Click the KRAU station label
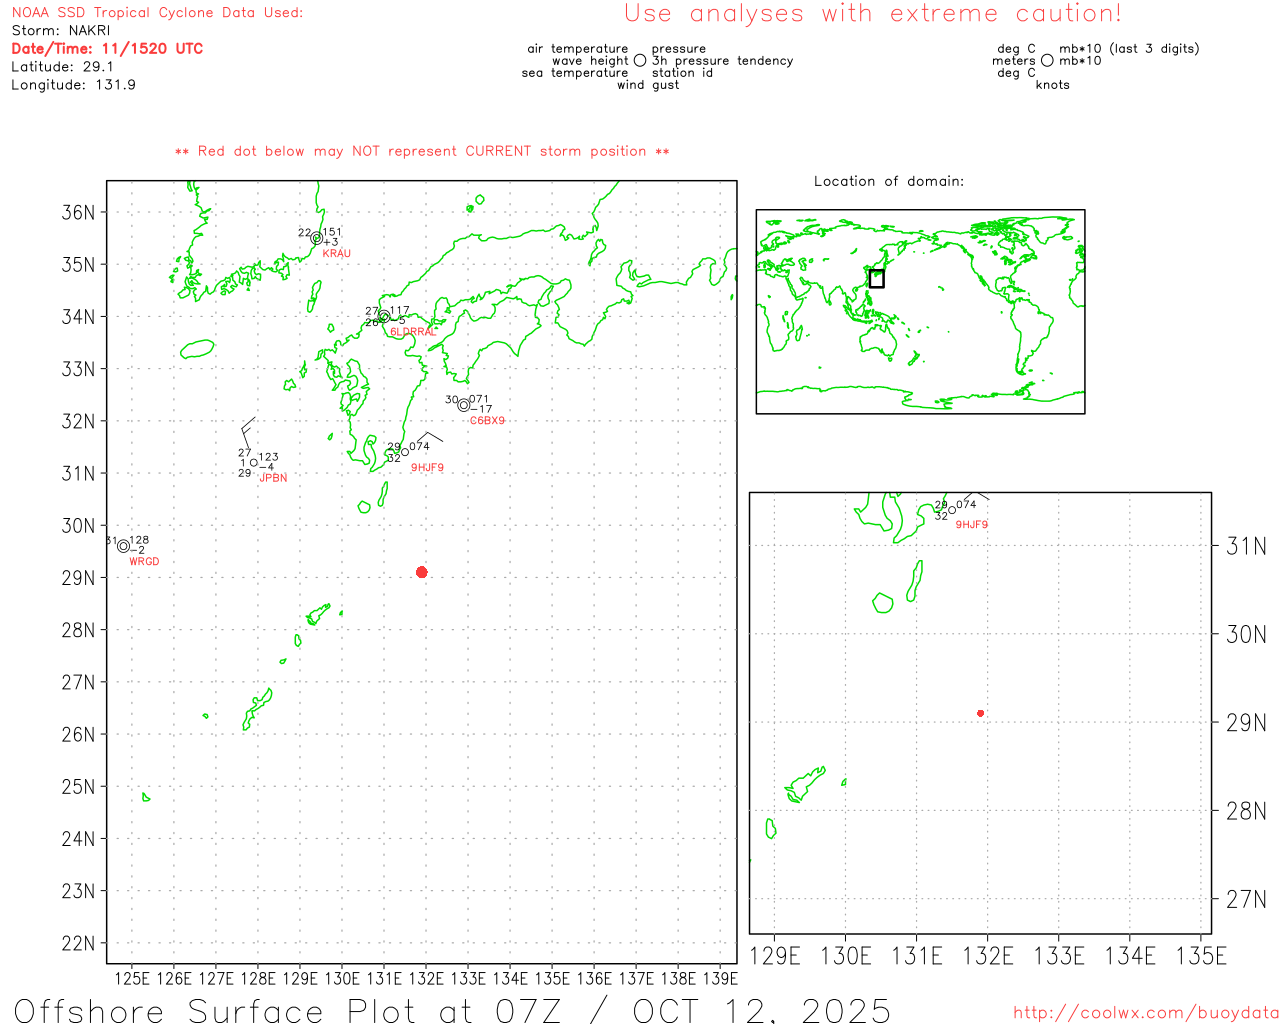1280x1024 pixels. tap(337, 254)
